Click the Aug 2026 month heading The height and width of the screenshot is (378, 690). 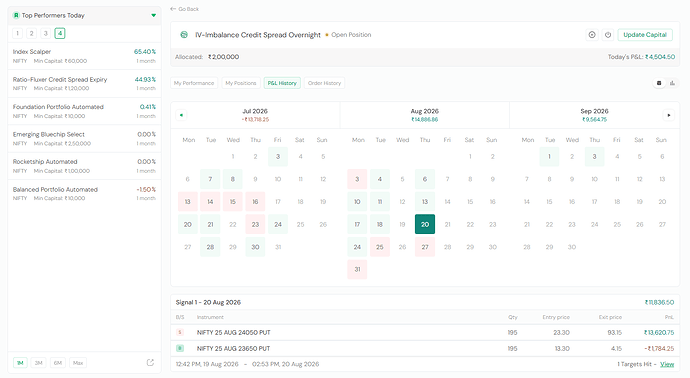(x=425, y=111)
